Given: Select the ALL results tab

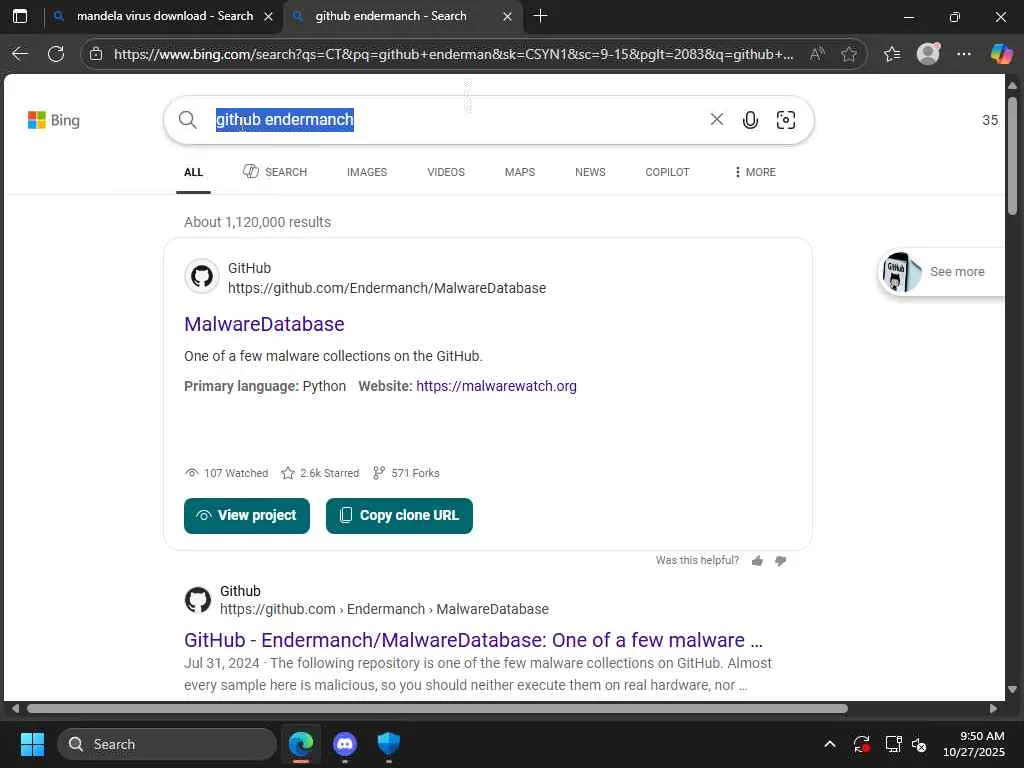Looking at the screenshot, I should click(x=193, y=172).
